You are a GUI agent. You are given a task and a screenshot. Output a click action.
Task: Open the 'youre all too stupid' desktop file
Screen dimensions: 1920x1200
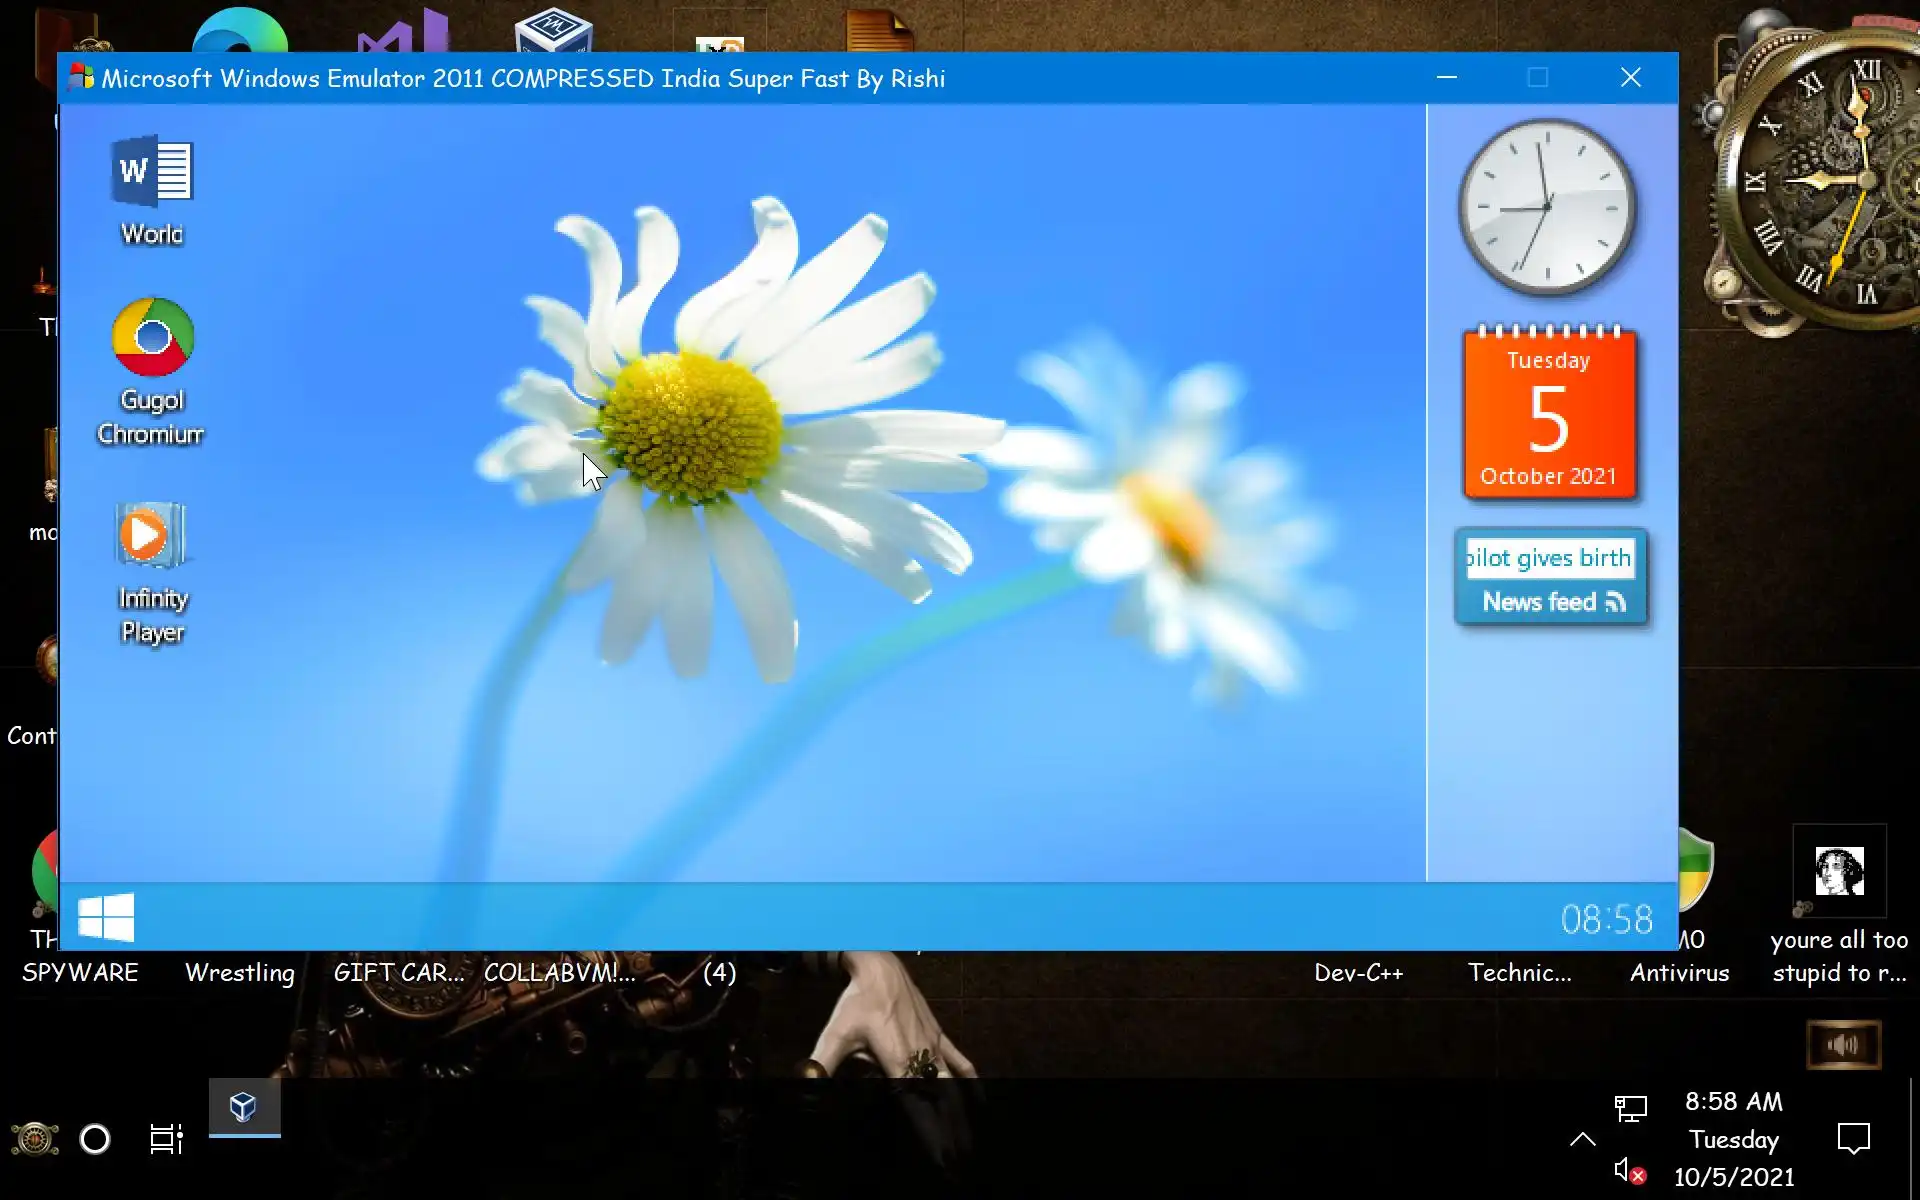(1839, 872)
